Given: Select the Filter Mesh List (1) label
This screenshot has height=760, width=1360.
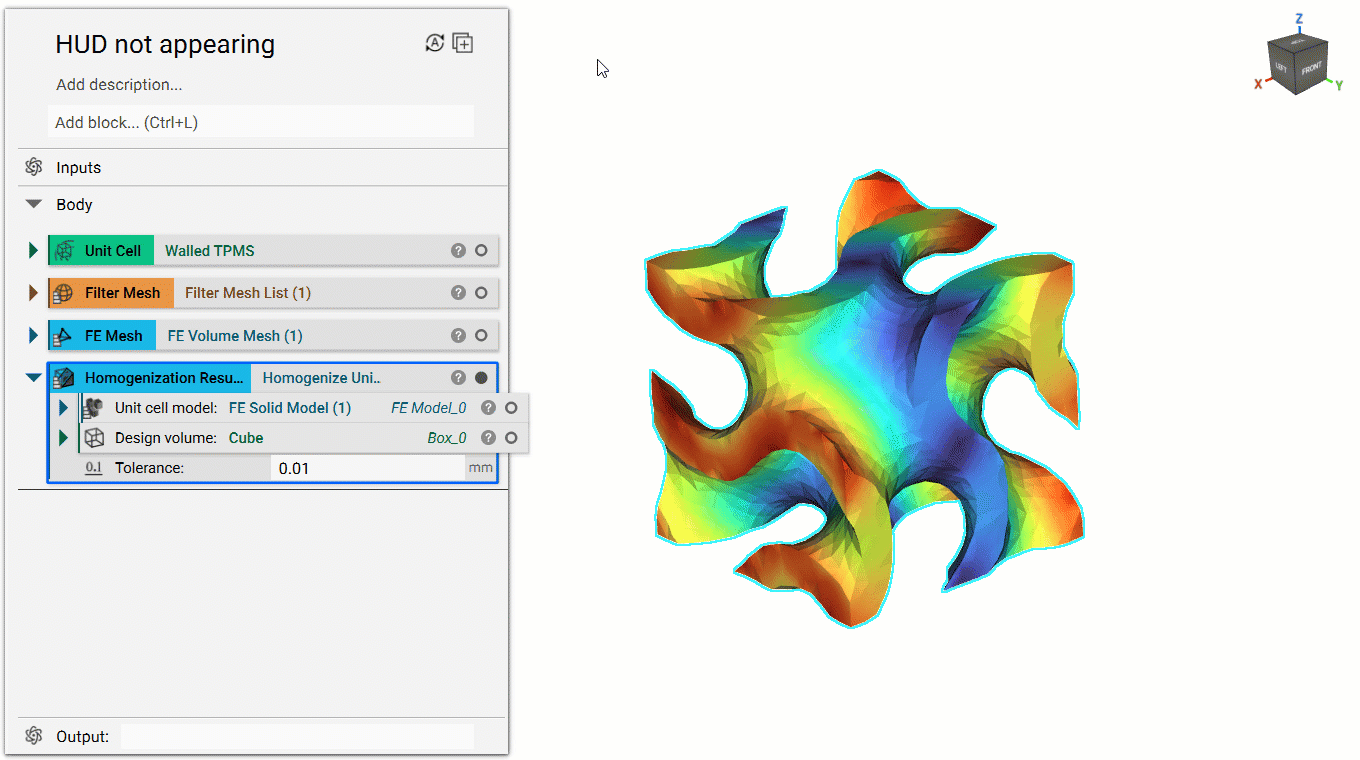Looking at the screenshot, I should (248, 293).
